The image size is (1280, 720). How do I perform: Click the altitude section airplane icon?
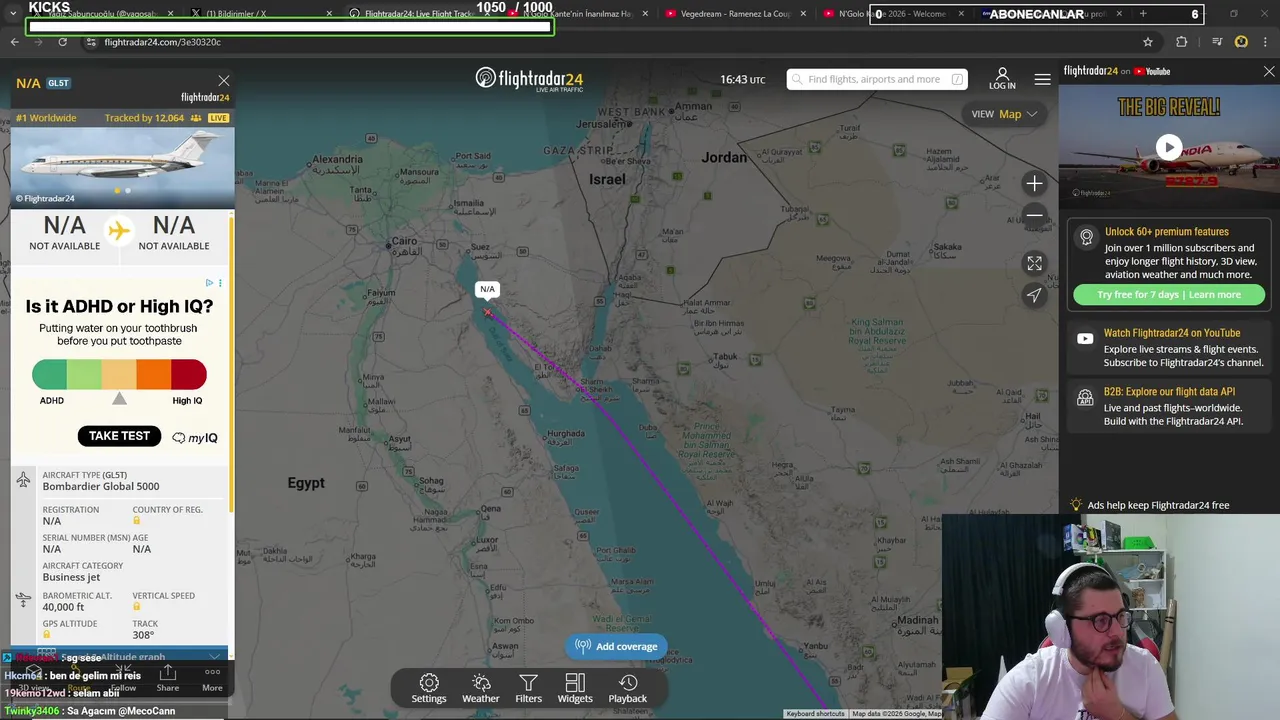click(x=23, y=600)
